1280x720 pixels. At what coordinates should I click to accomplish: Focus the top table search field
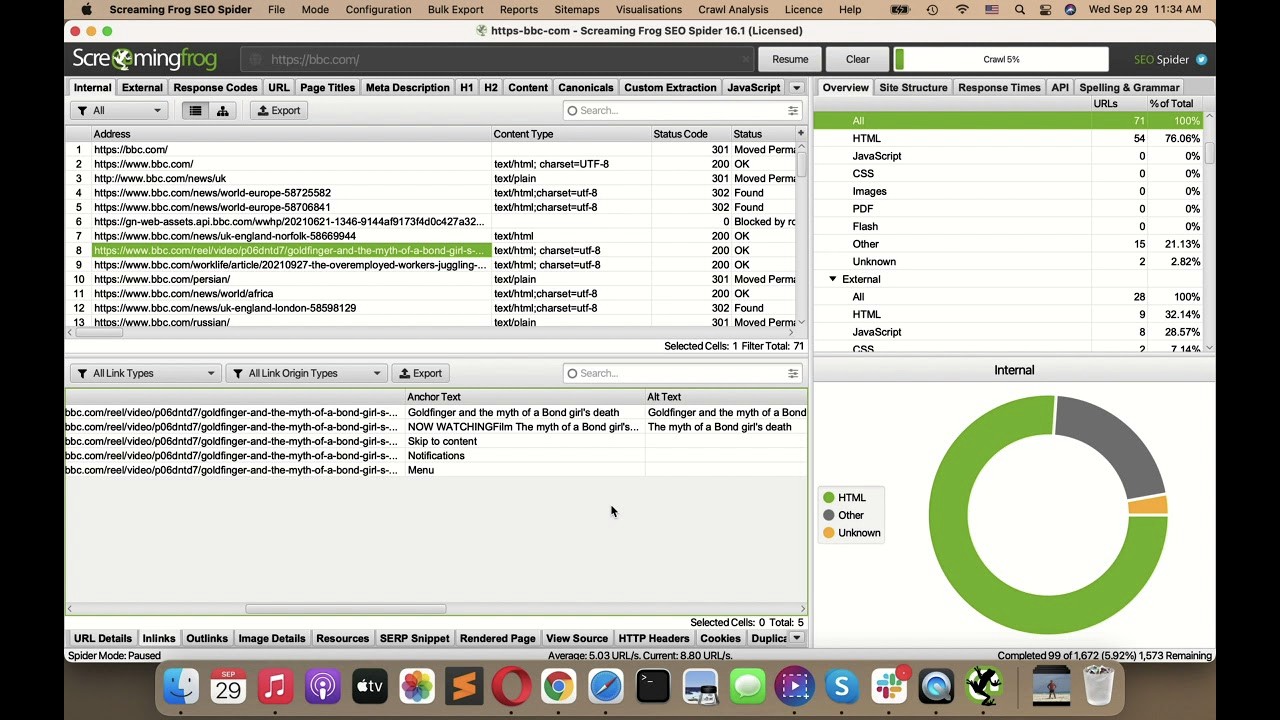(681, 110)
